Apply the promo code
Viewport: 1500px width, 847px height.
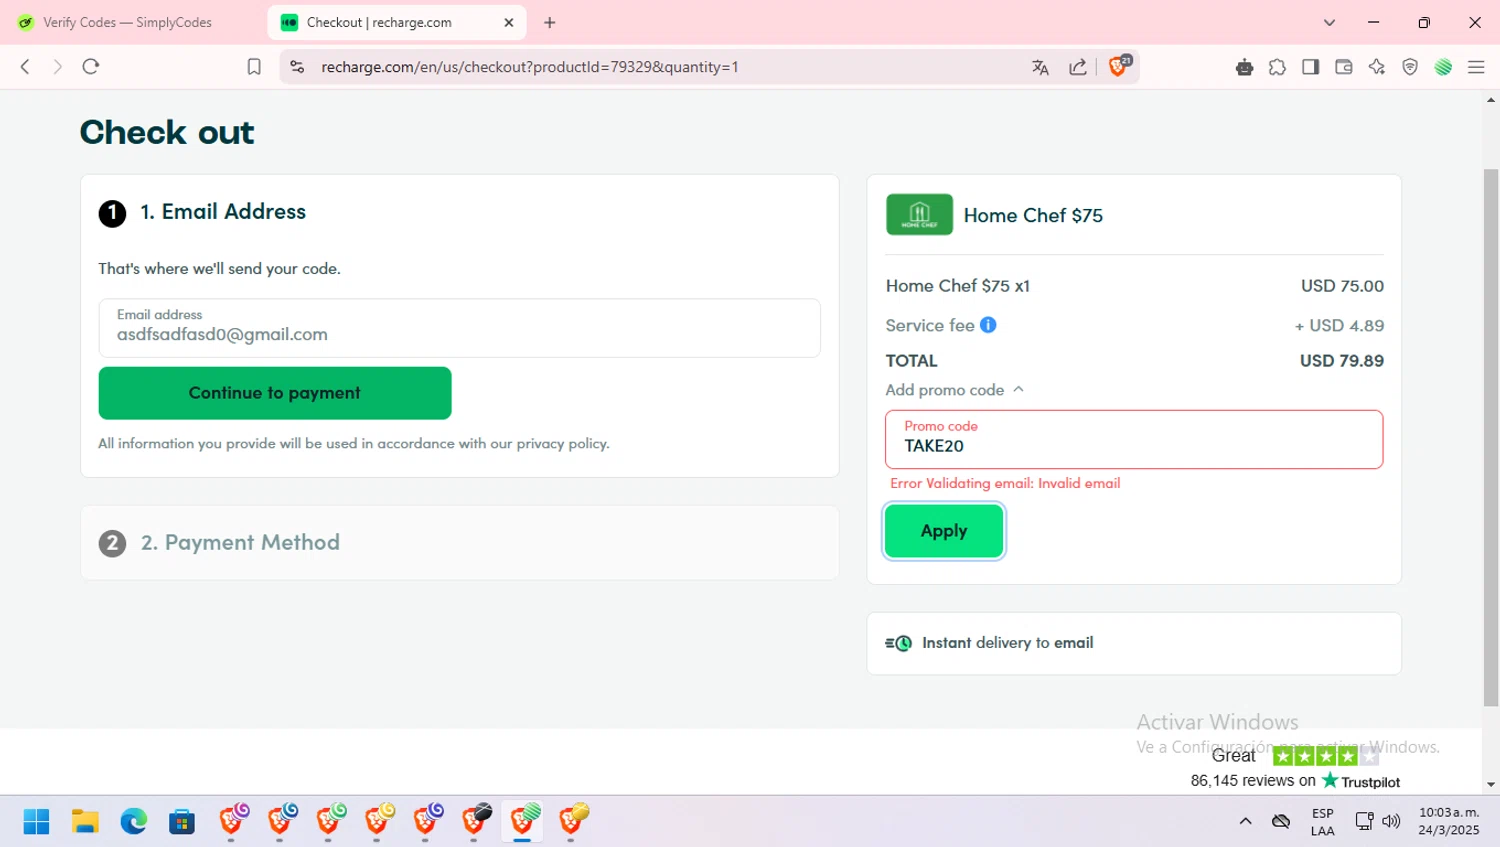pyautogui.click(x=944, y=531)
